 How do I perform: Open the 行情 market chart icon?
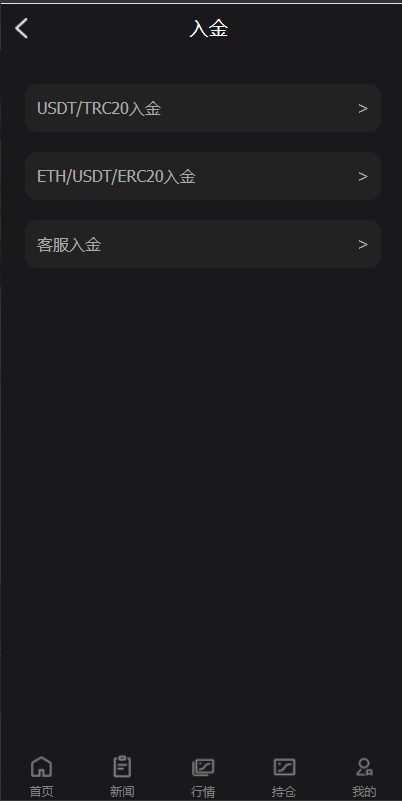[203, 767]
